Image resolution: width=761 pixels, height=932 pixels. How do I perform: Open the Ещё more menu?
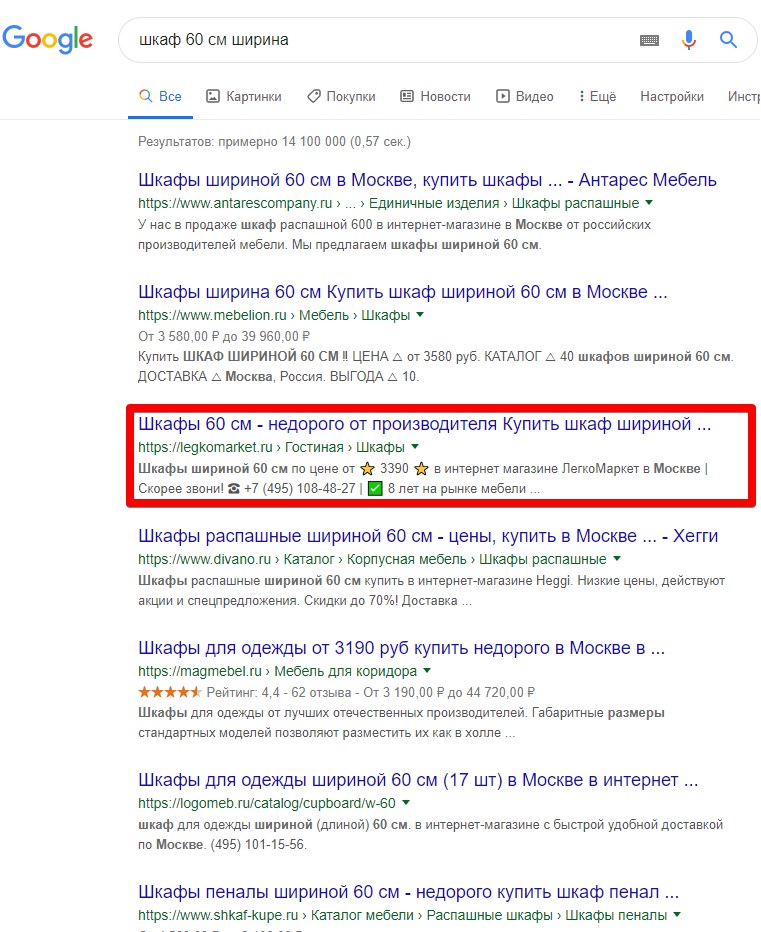coord(598,96)
